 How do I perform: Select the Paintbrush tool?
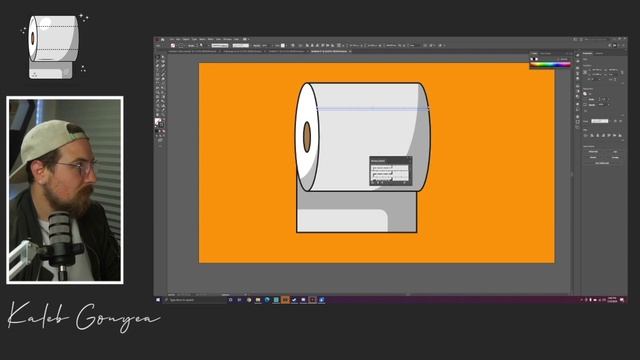163,75
